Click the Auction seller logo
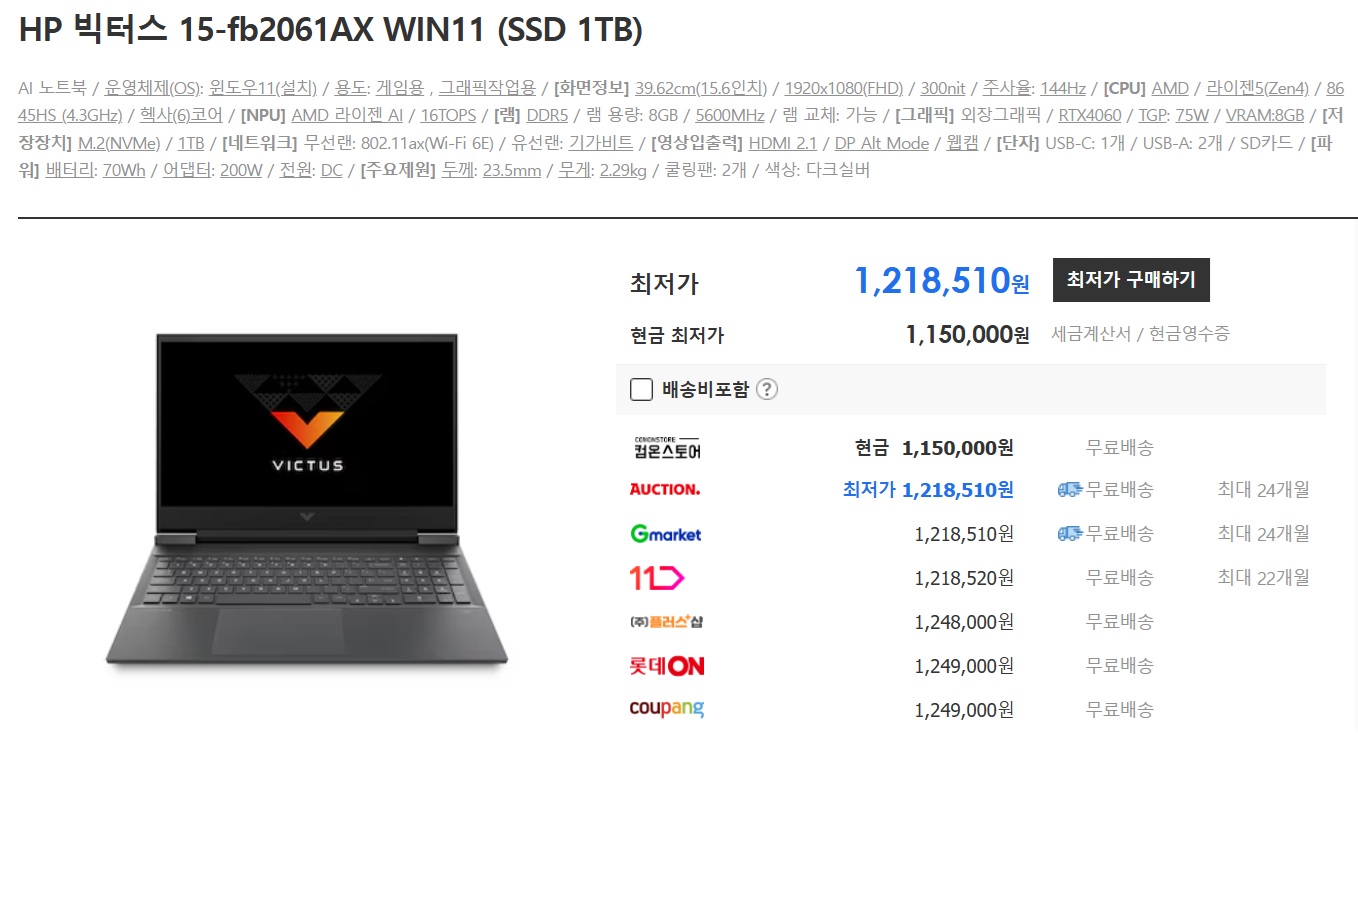 (x=665, y=490)
